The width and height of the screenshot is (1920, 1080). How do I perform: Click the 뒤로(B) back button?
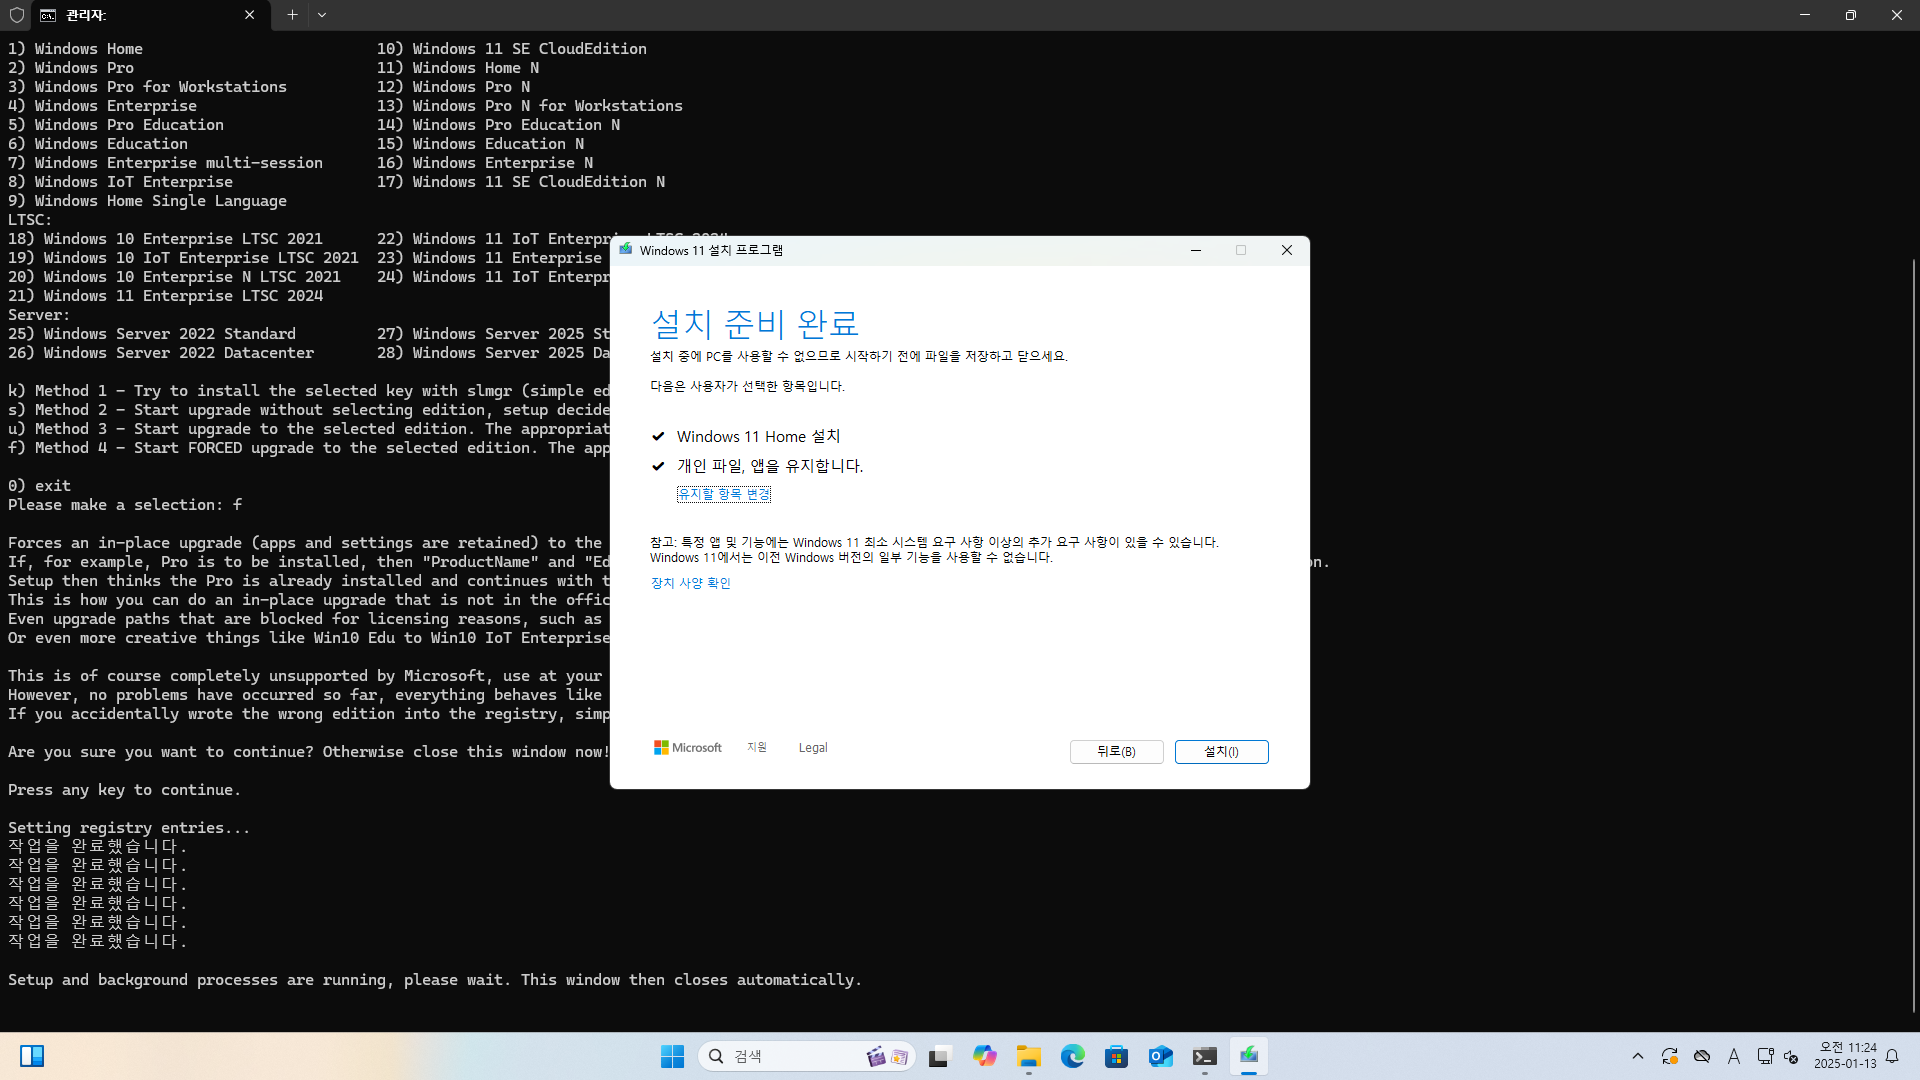1116,752
